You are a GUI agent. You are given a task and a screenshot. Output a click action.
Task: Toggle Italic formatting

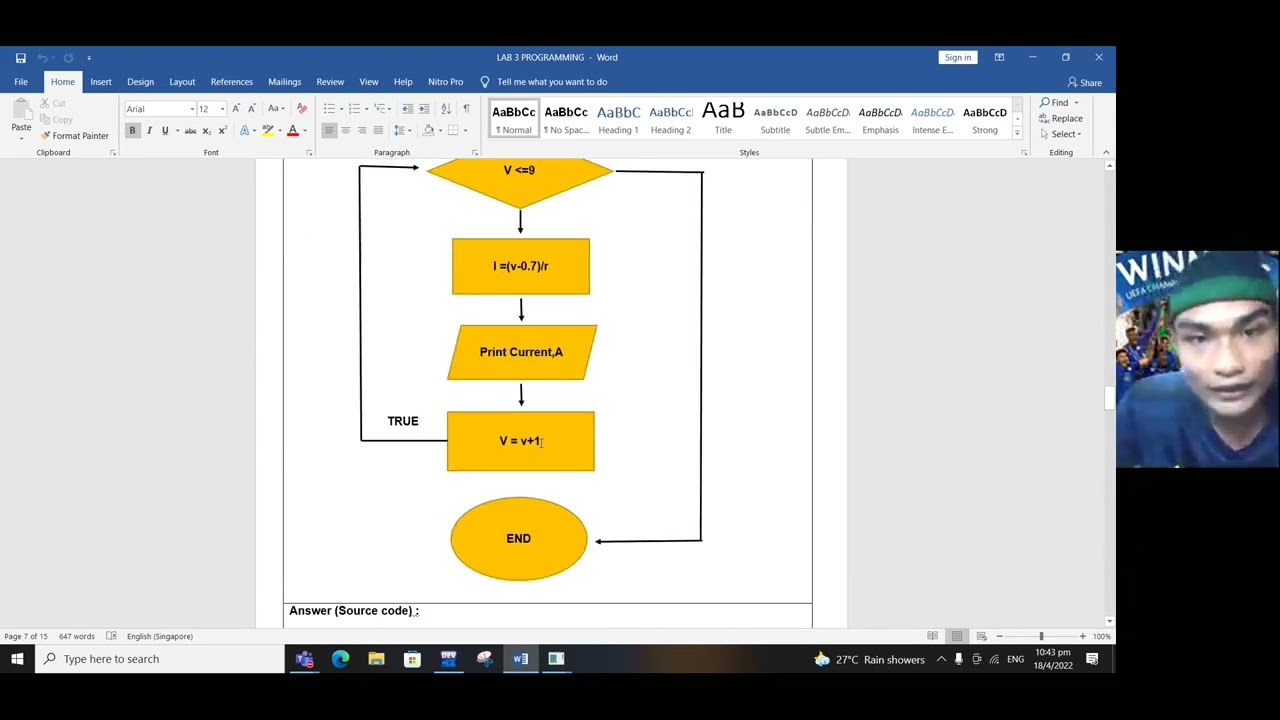pyautogui.click(x=149, y=131)
